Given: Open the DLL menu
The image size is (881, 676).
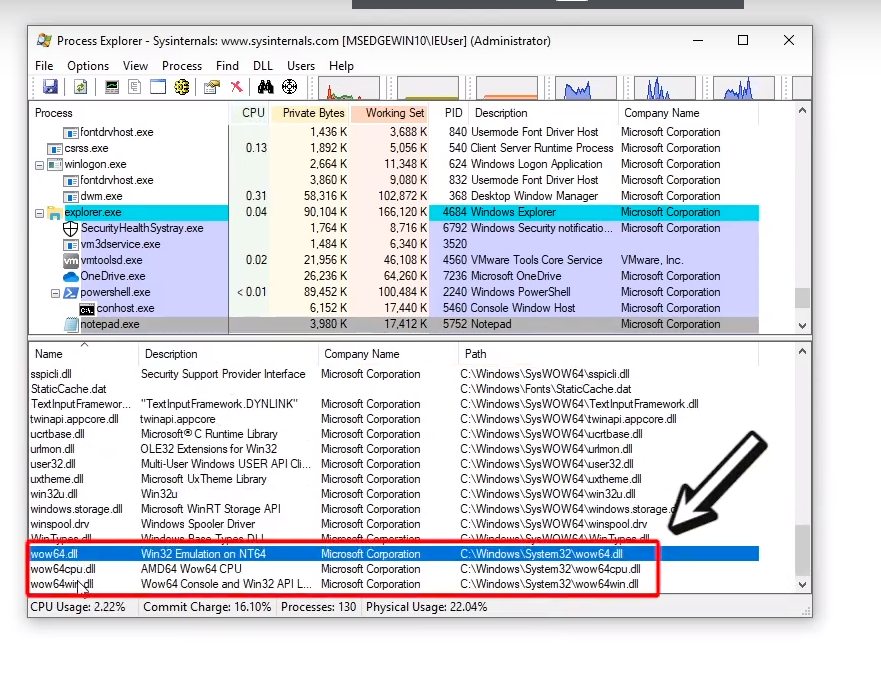Looking at the screenshot, I should coord(262,66).
